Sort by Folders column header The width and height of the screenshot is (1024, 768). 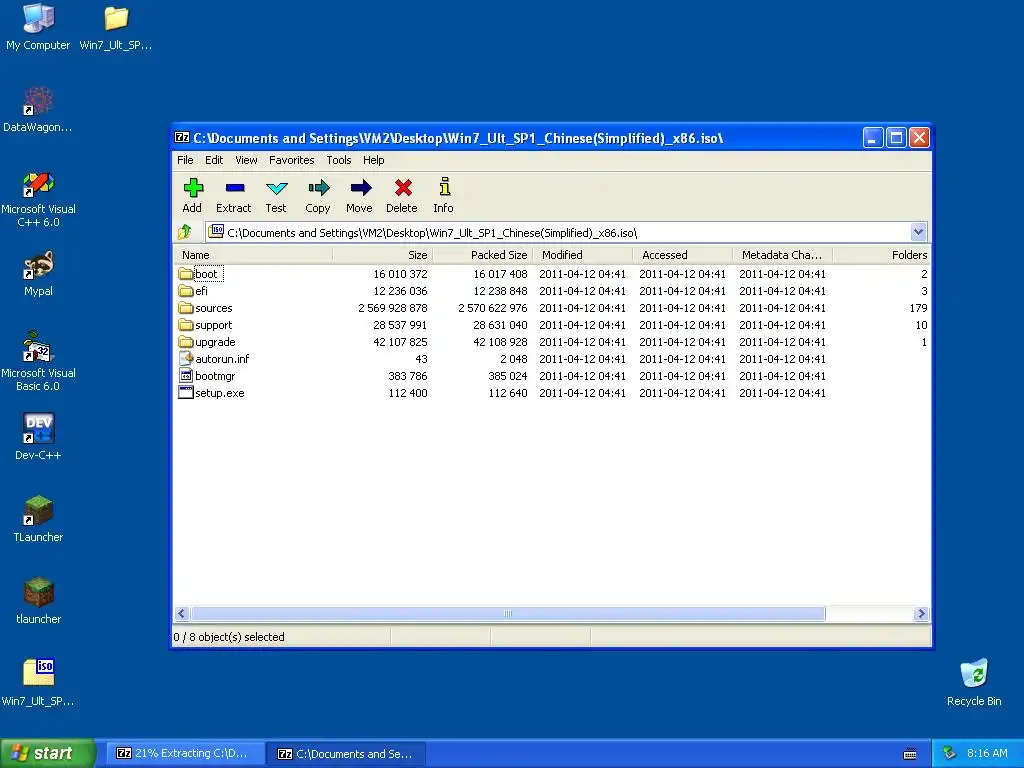tap(882, 255)
